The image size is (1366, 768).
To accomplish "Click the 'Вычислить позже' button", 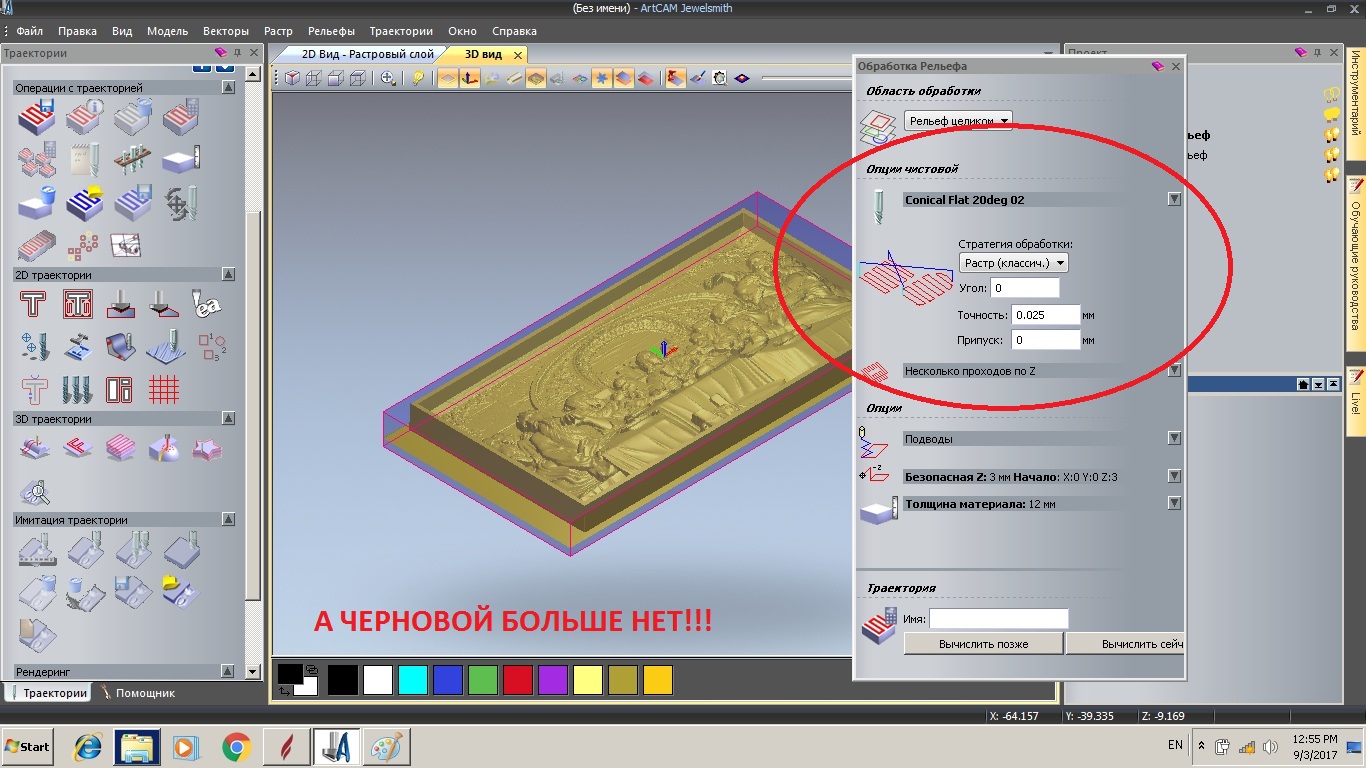I will coord(983,644).
